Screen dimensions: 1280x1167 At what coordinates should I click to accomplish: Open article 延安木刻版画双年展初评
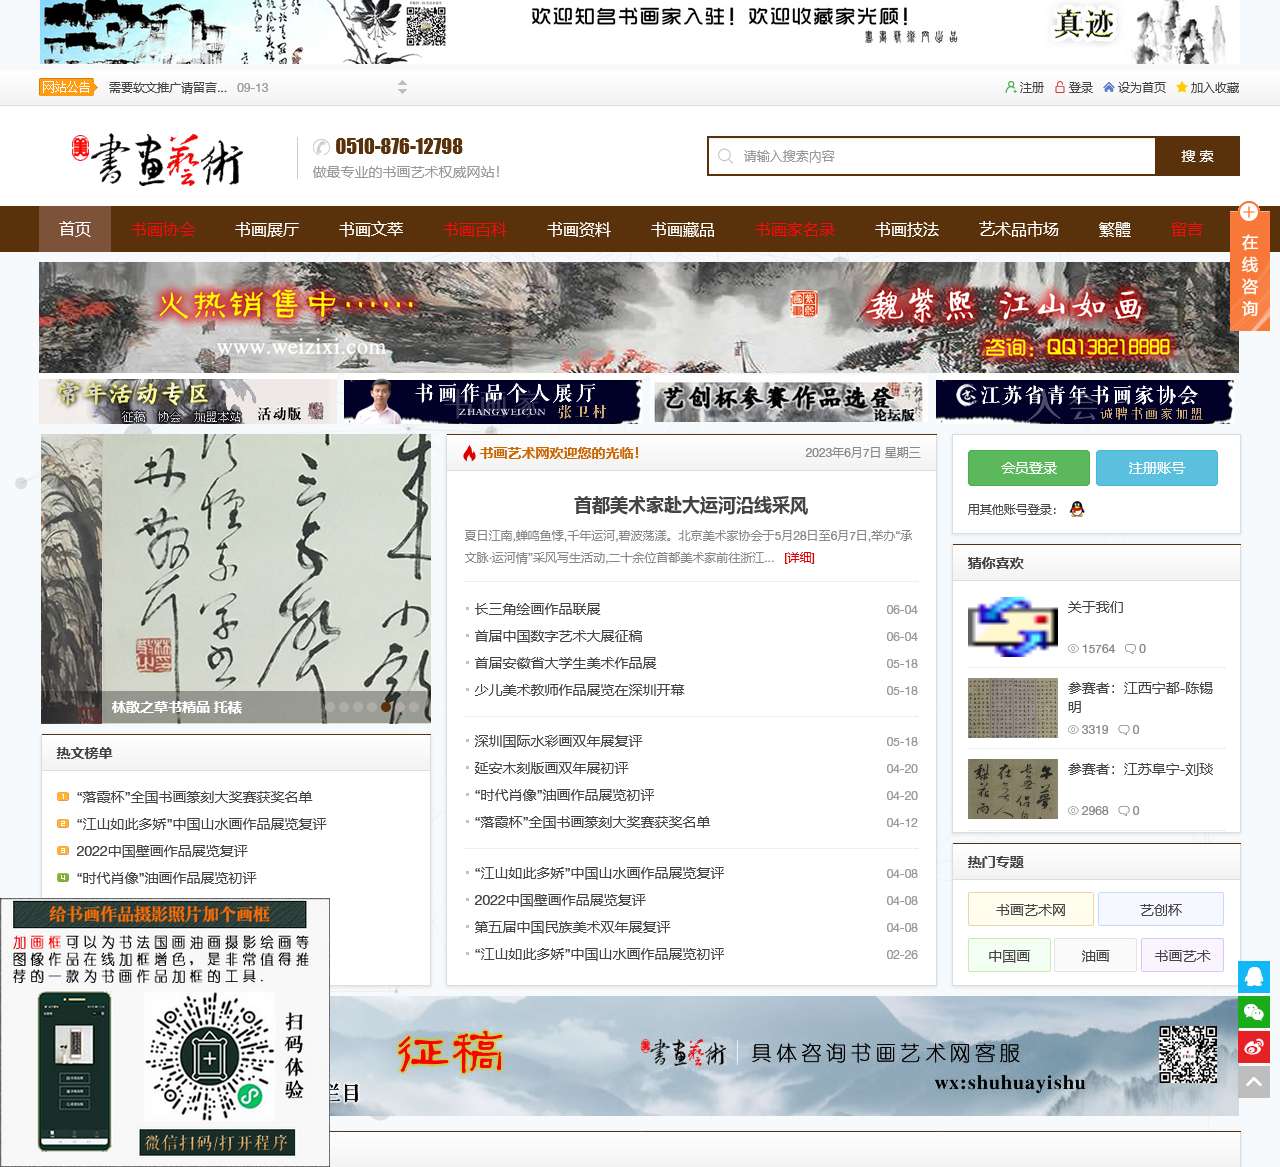tap(551, 768)
